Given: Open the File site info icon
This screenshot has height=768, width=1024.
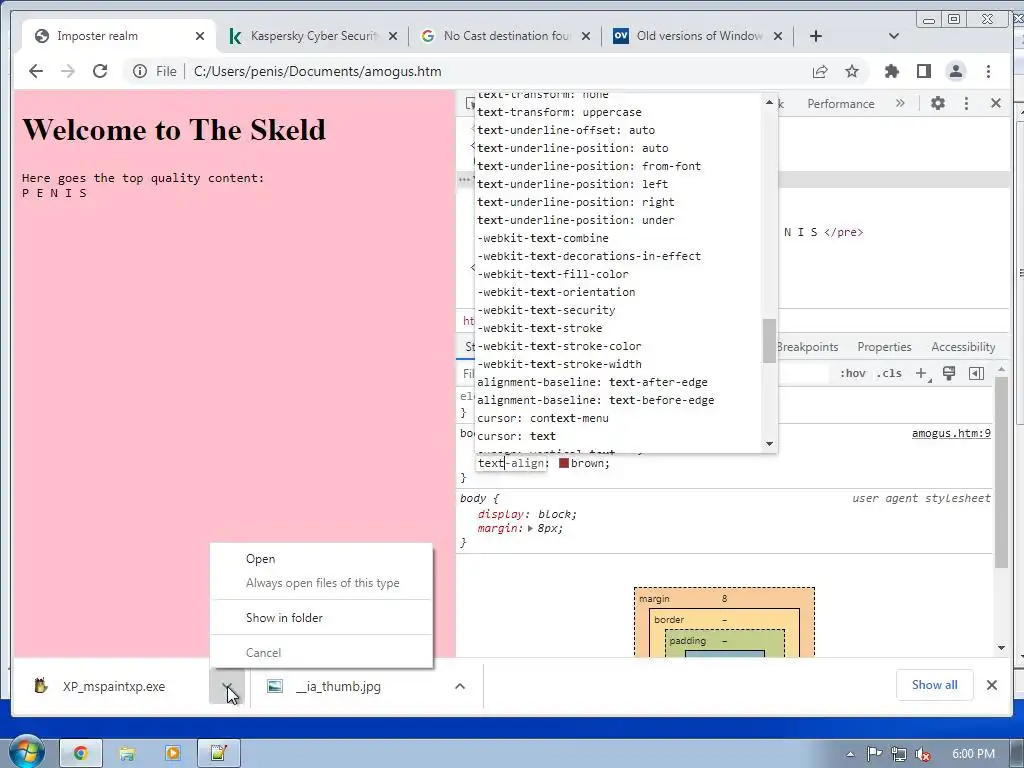Looking at the screenshot, I should 140,71.
